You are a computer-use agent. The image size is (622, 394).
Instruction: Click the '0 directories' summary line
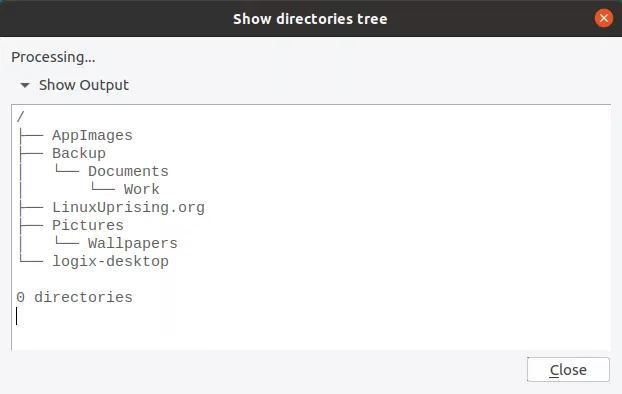pyautogui.click(x=74, y=297)
